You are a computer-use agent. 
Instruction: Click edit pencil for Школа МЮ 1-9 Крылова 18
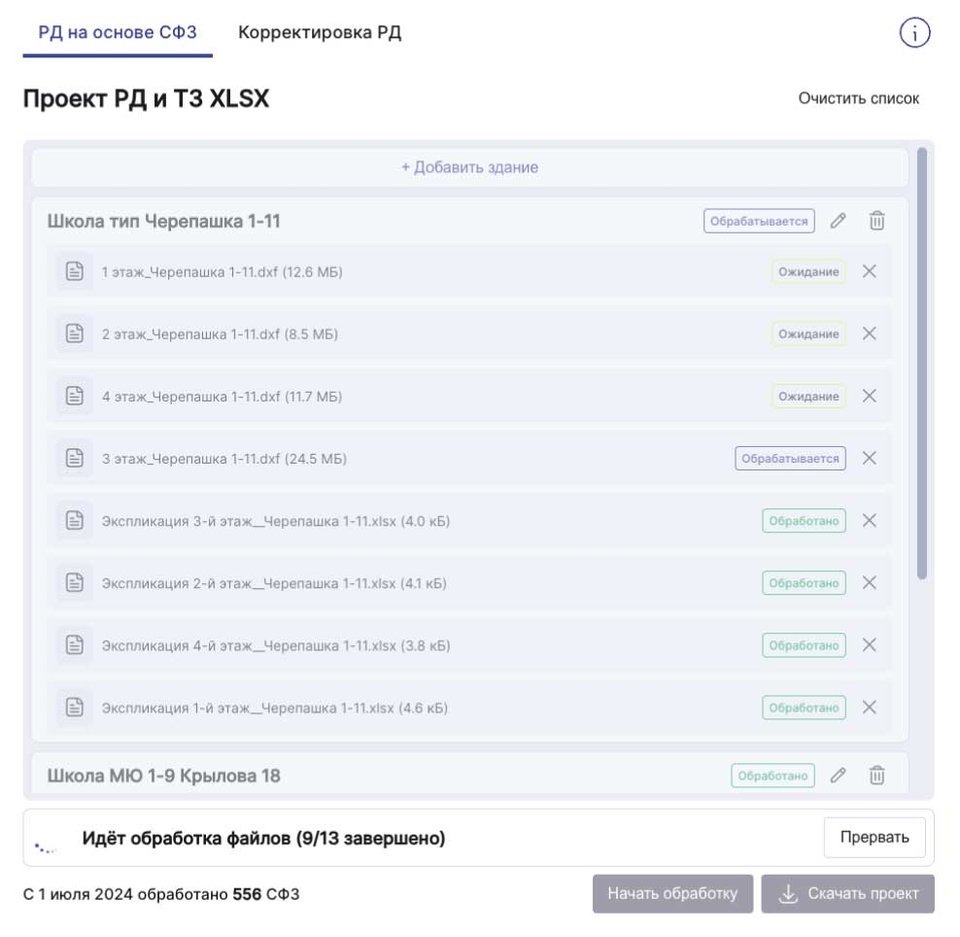(838, 775)
